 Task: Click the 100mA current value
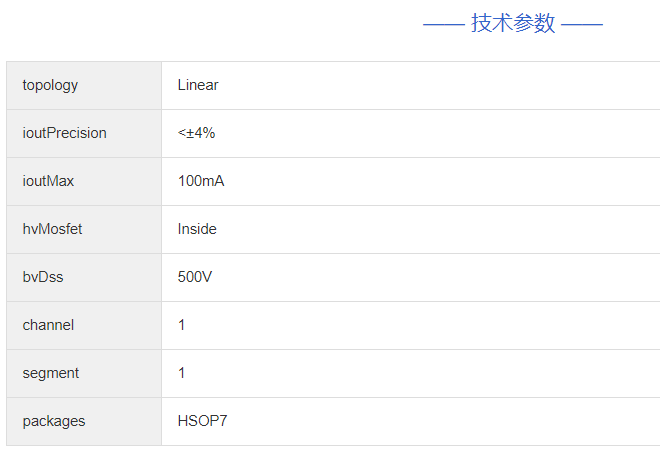[201, 181]
